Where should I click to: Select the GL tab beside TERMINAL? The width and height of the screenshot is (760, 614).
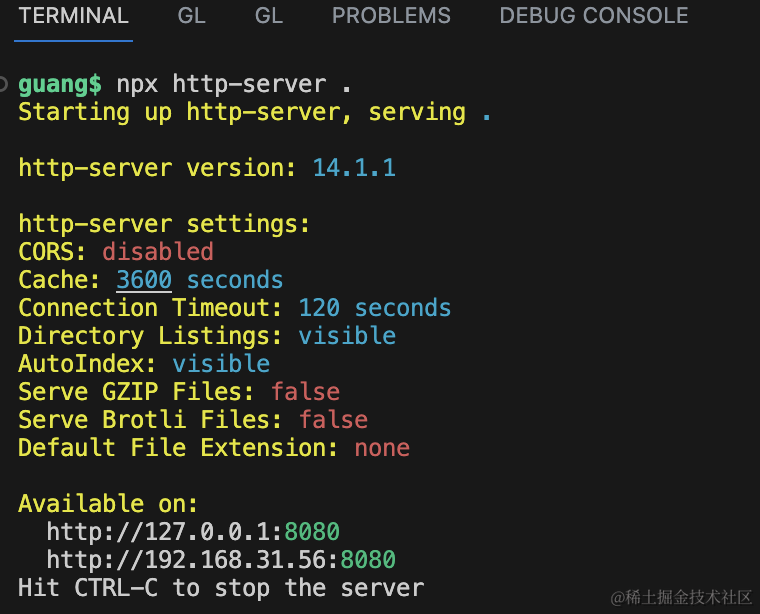click(192, 16)
